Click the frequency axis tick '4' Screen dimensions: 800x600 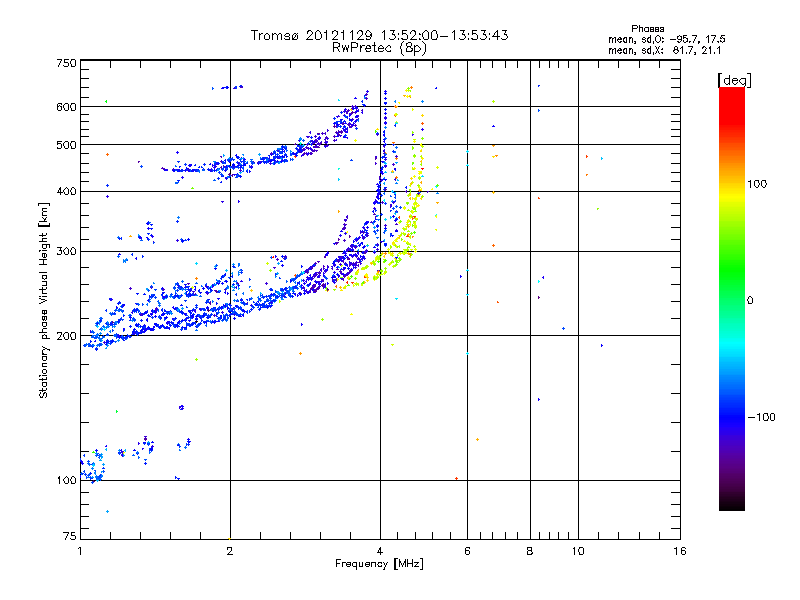pos(380,551)
